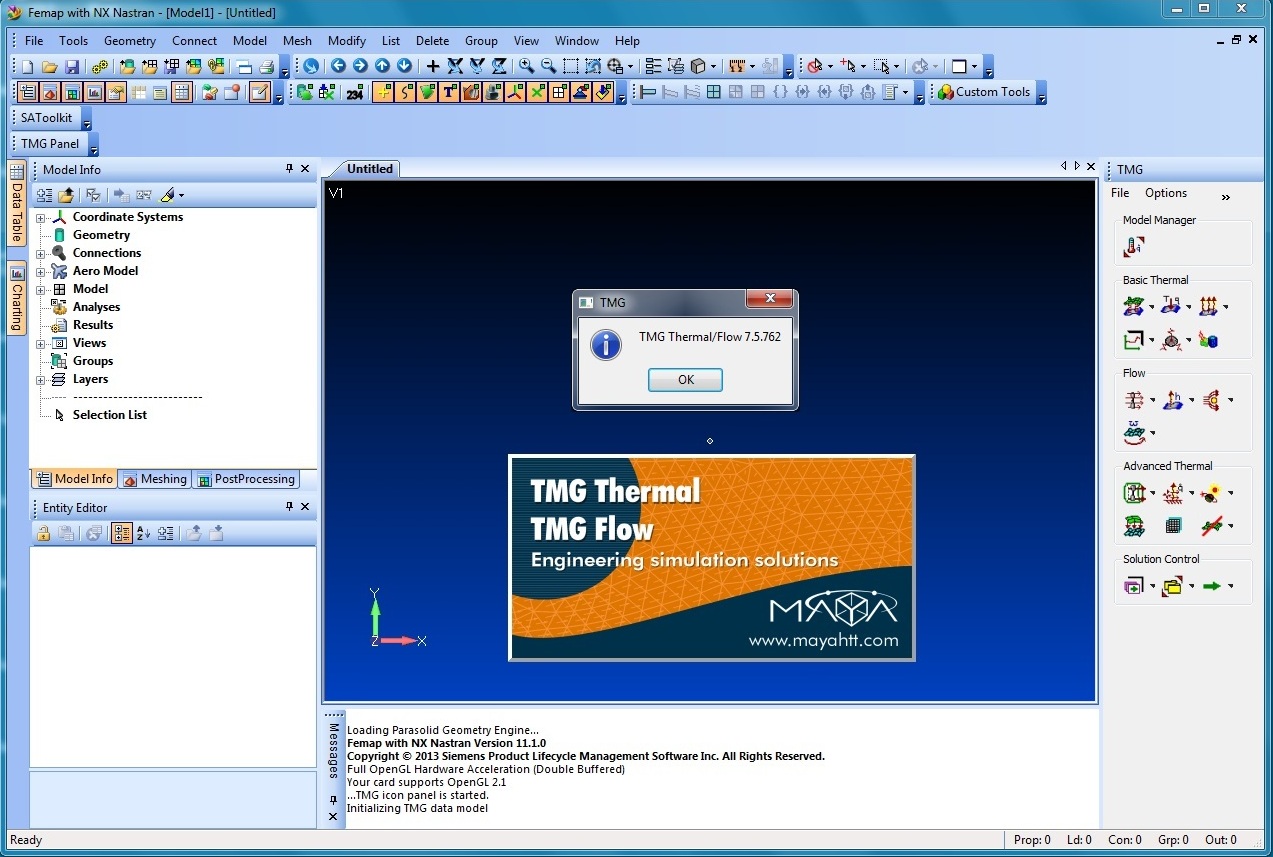Screen dimensions: 1273x857
Task: Click the info icon in TMG dialog
Action: (x=606, y=345)
